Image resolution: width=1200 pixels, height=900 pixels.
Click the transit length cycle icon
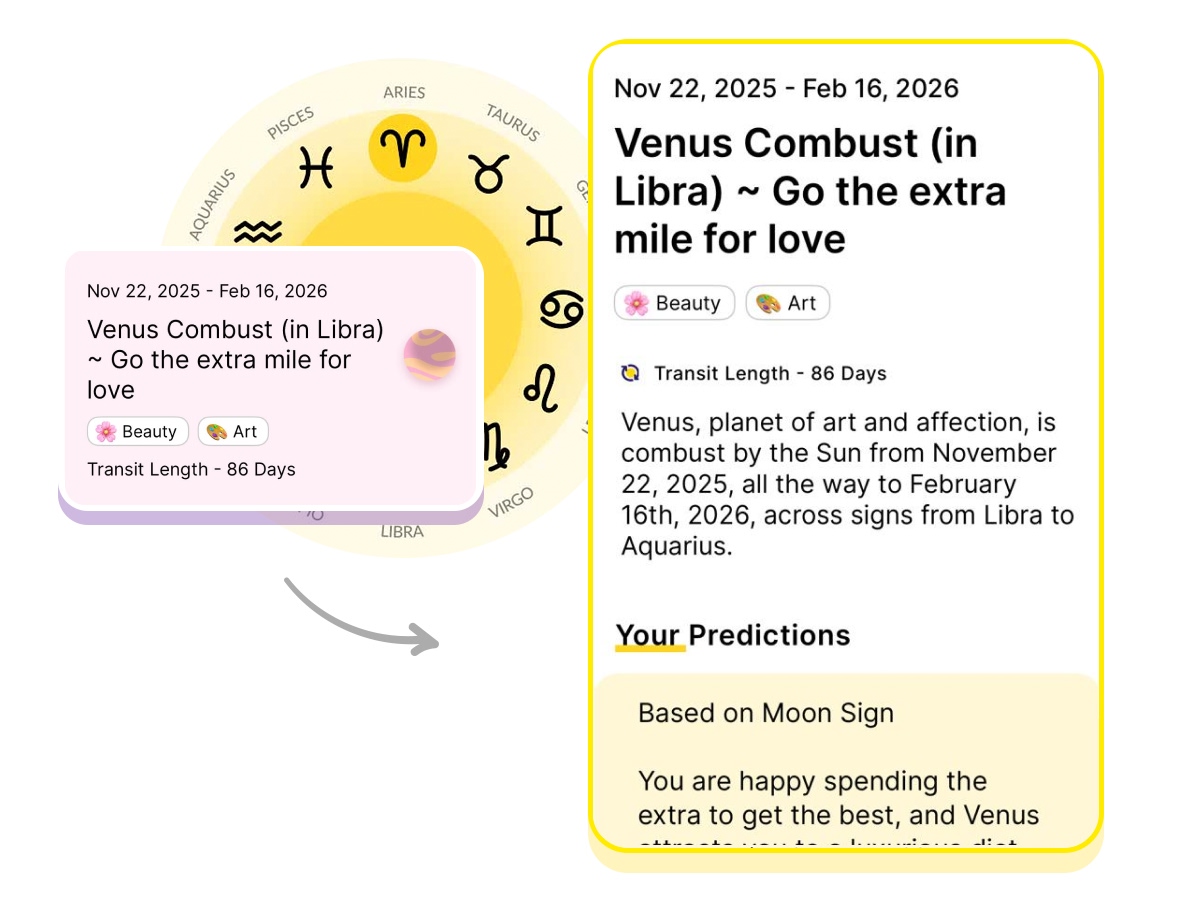(x=630, y=373)
